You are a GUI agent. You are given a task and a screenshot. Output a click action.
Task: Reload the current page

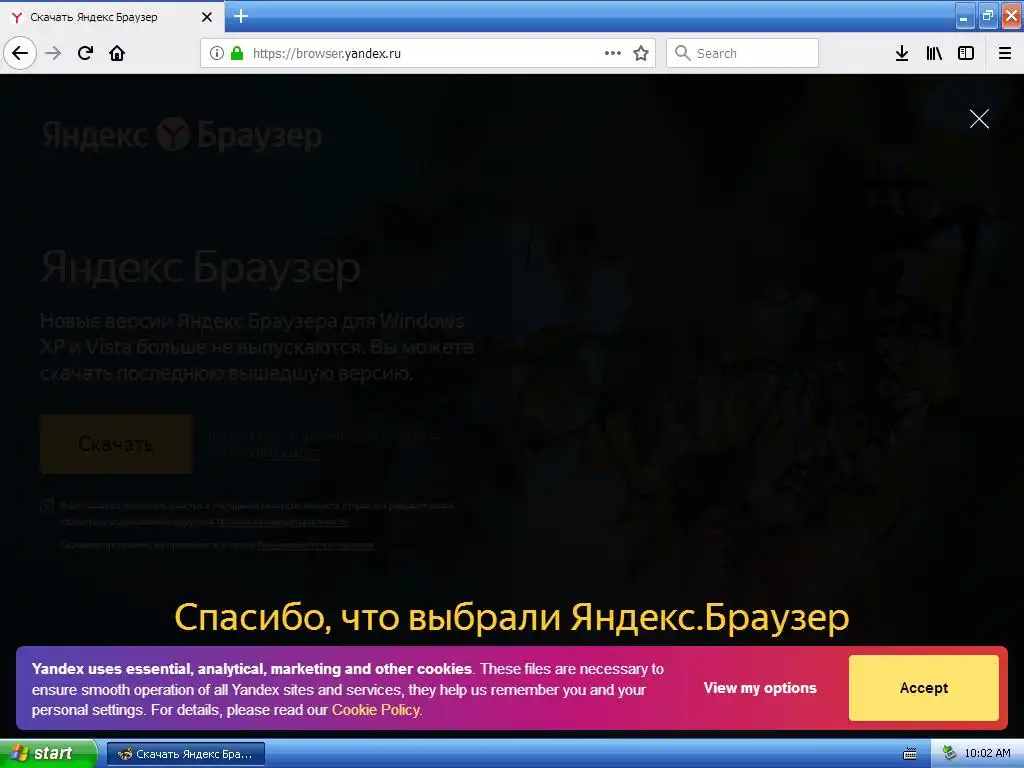coord(85,53)
